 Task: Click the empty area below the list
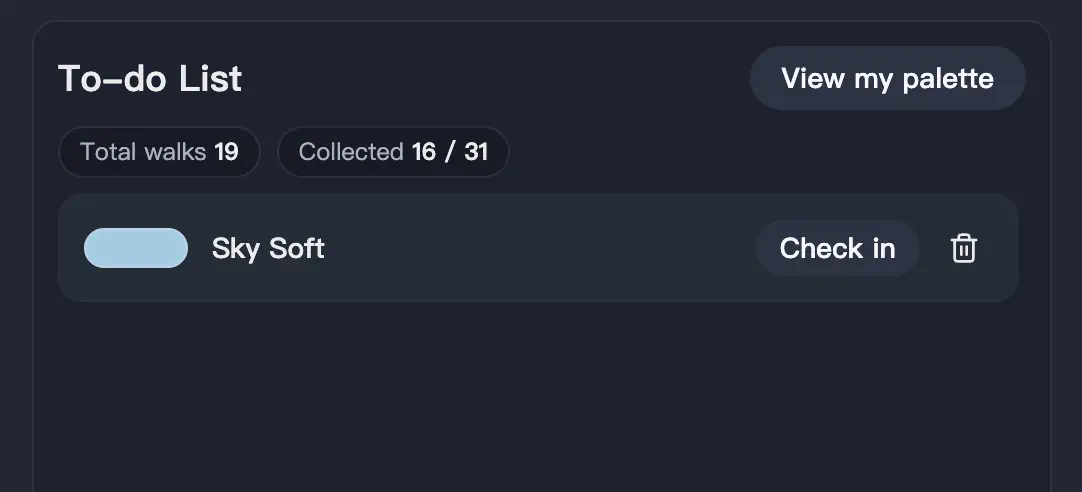[540, 400]
